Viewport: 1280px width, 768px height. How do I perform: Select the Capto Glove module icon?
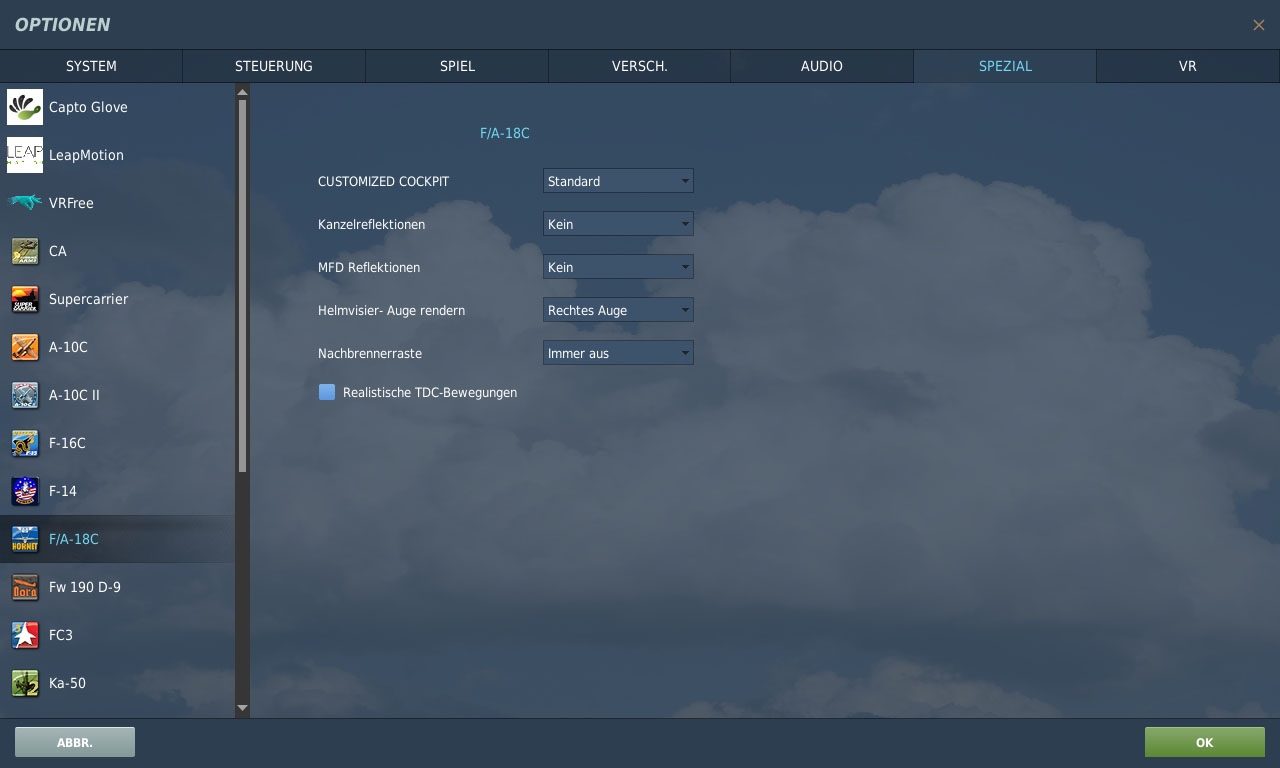point(25,107)
